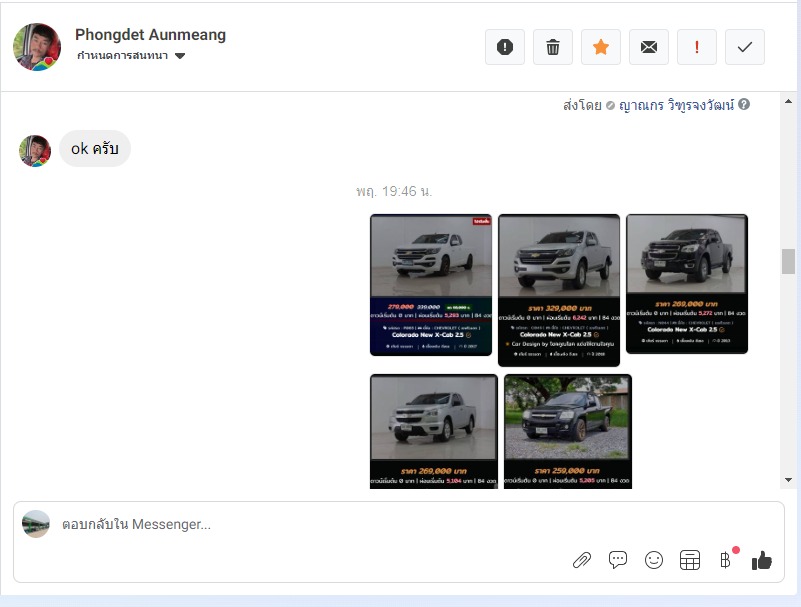
Task: Click the chat scrollbar thumb
Action: 788,261
